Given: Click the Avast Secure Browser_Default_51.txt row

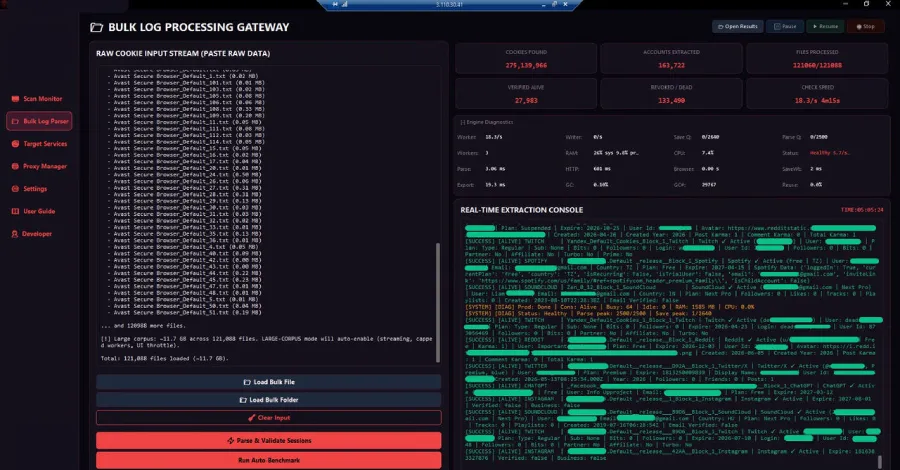Looking at the screenshot, I should click(184, 313).
